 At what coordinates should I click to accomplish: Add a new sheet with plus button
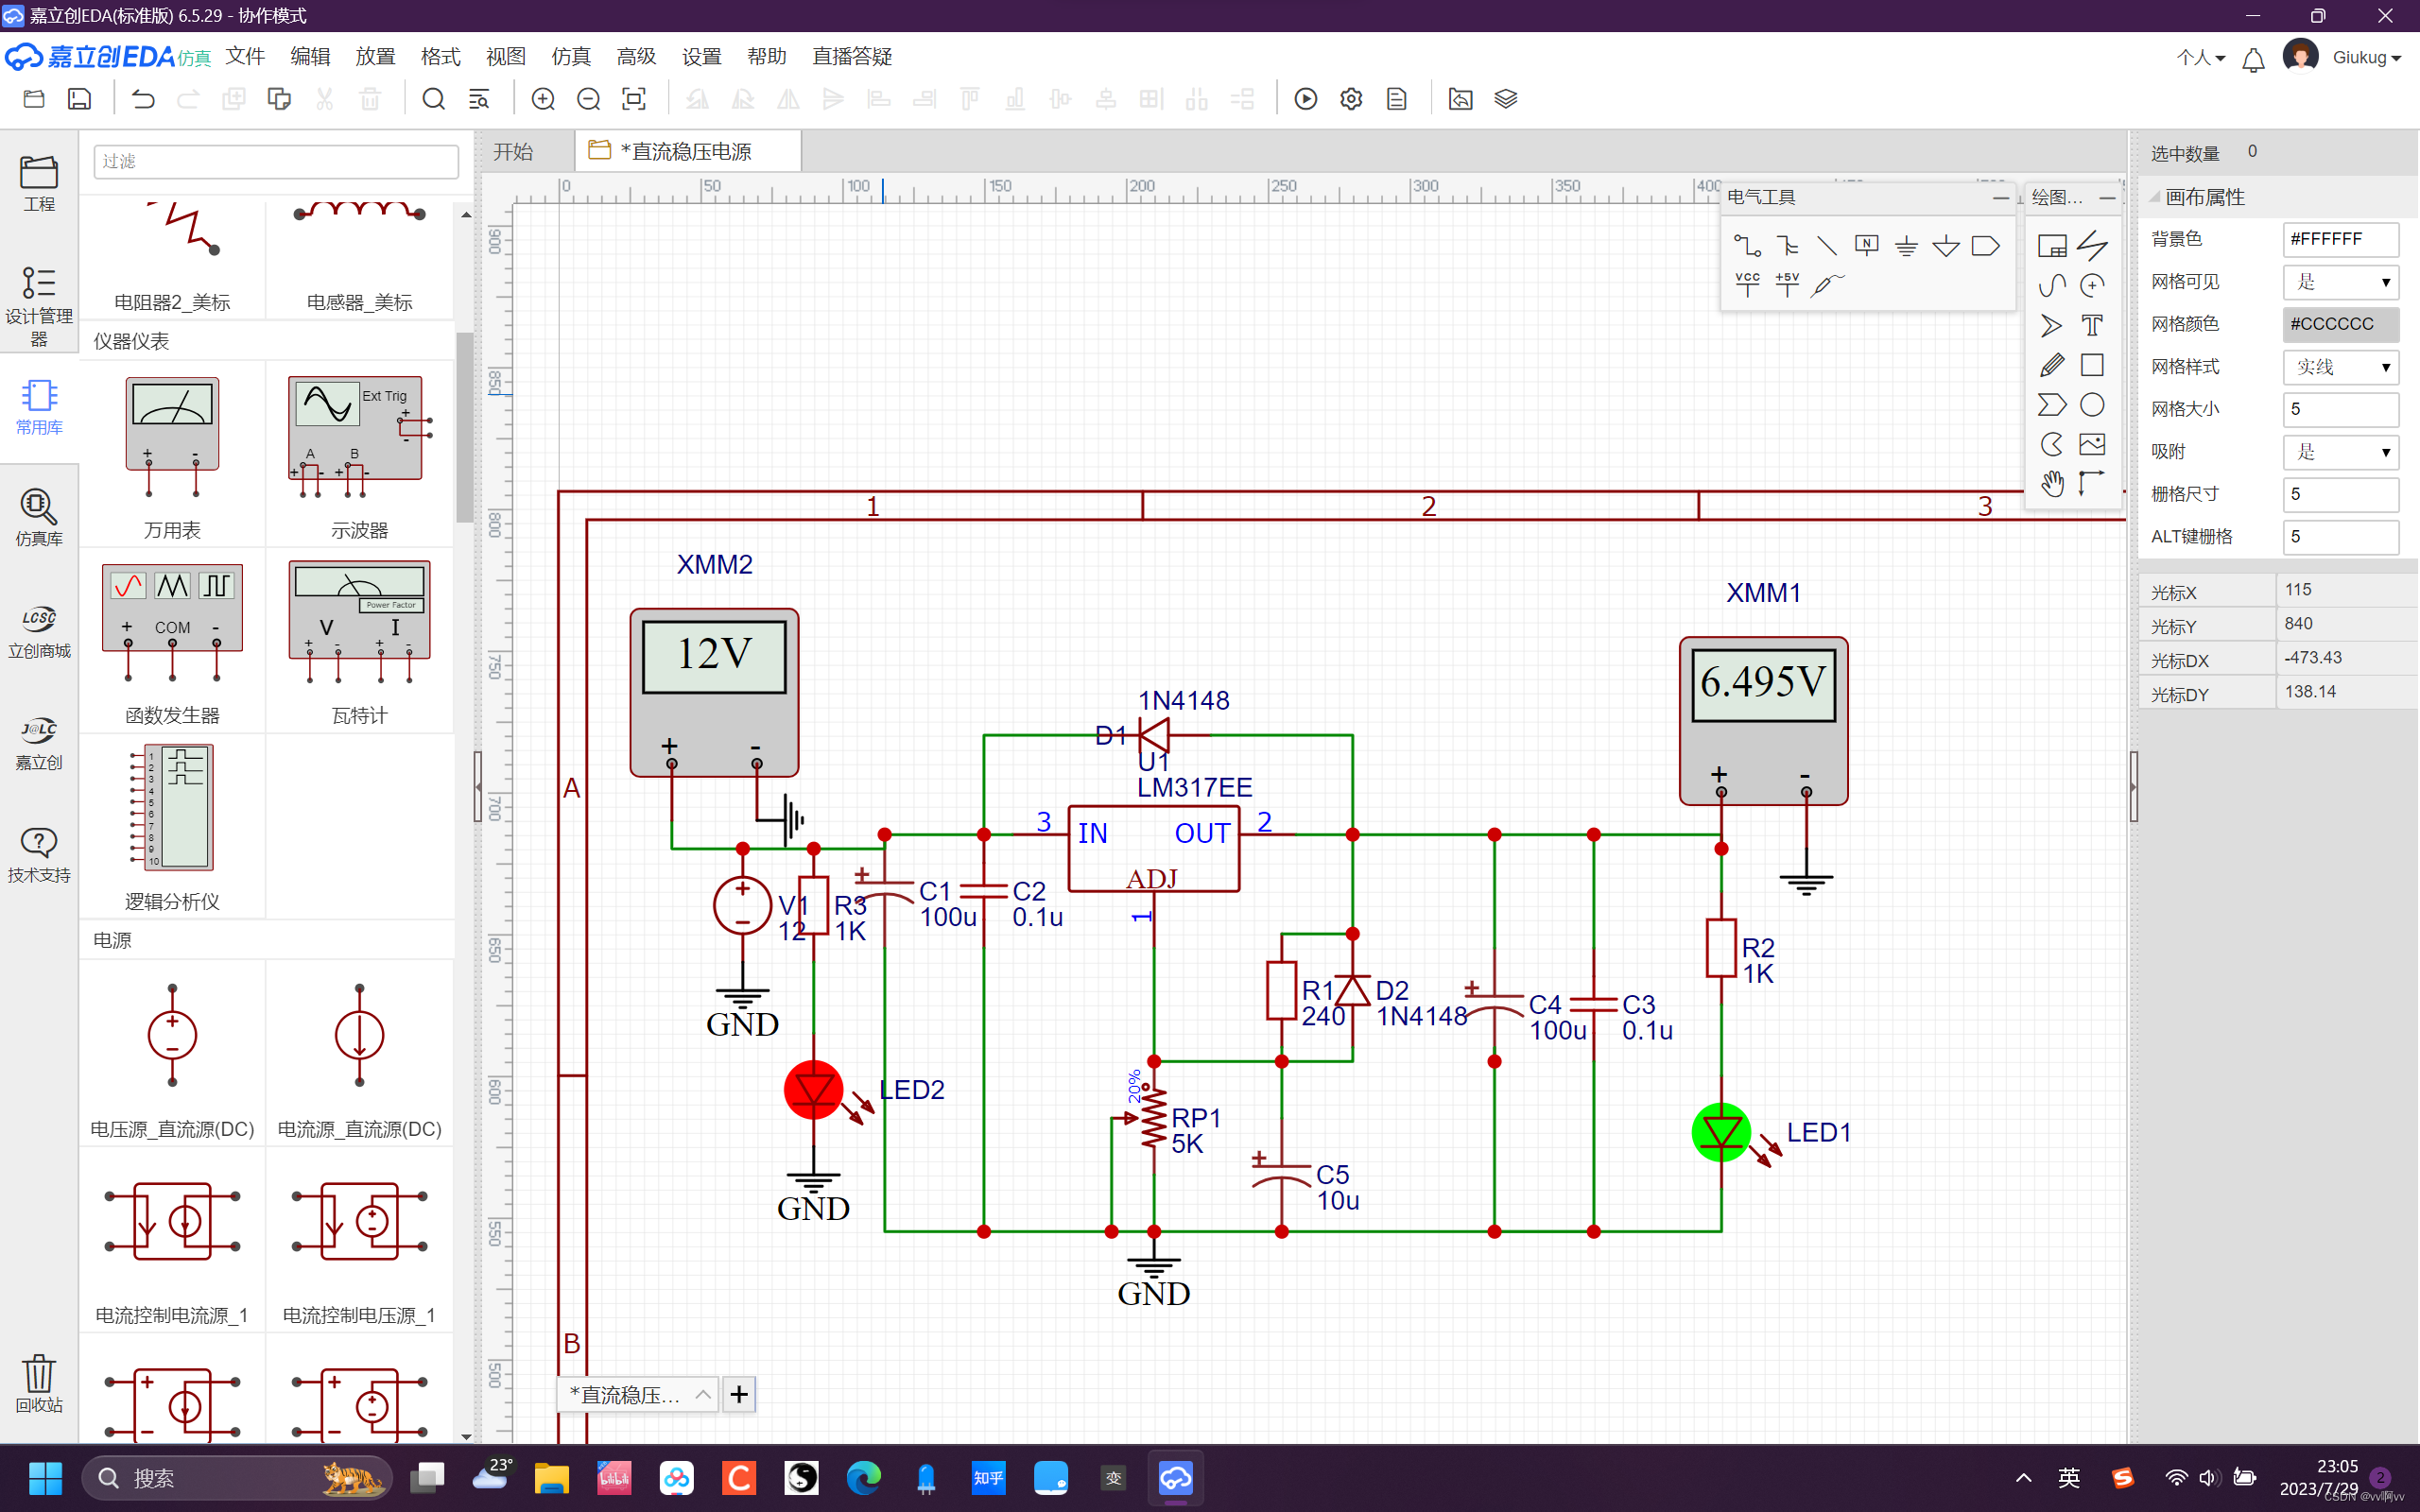point(739,1394)
